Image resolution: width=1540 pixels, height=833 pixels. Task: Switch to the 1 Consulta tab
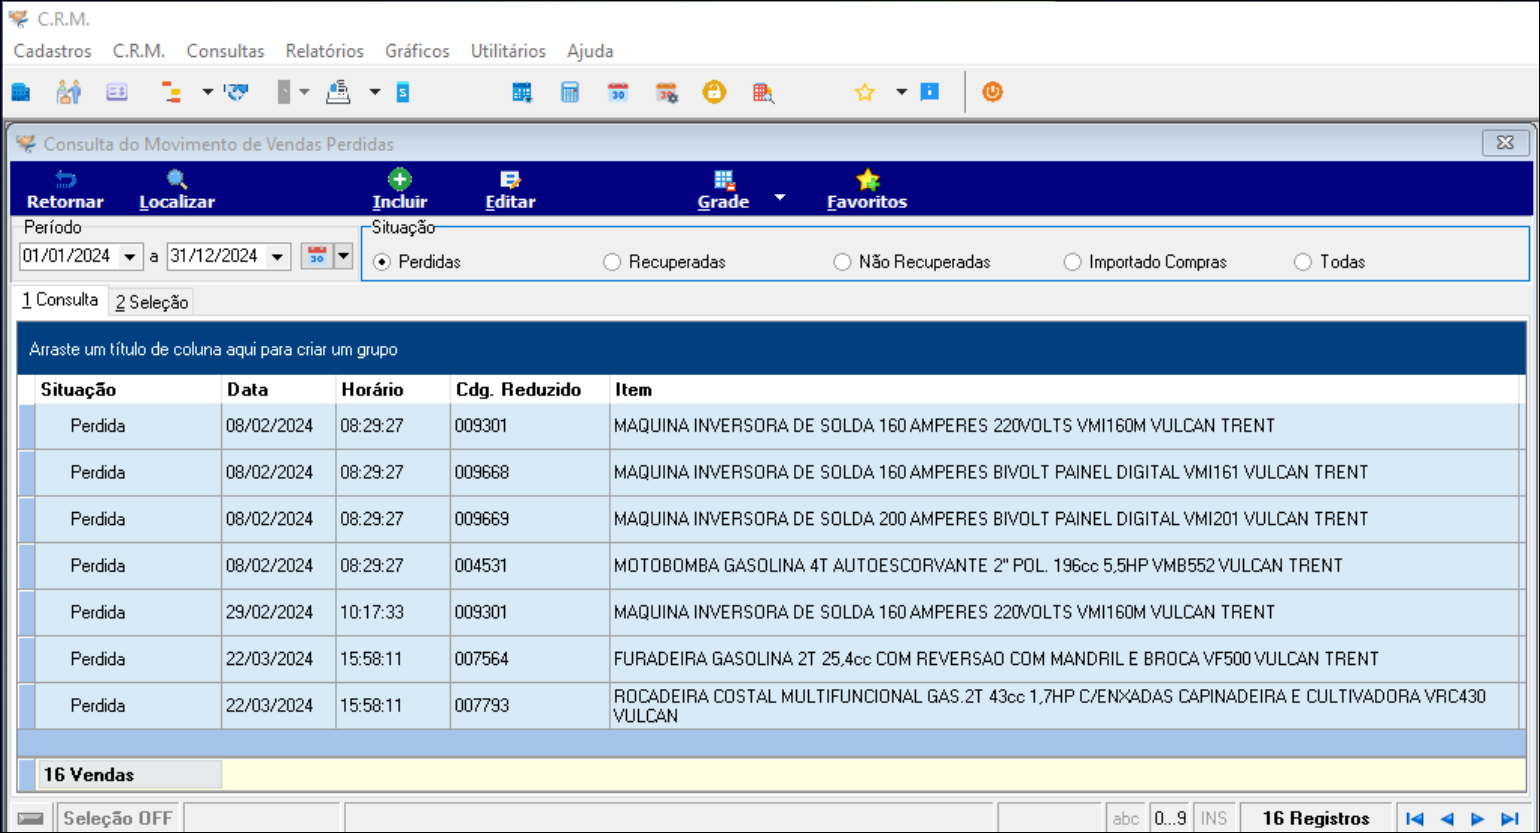click(60, 300)
